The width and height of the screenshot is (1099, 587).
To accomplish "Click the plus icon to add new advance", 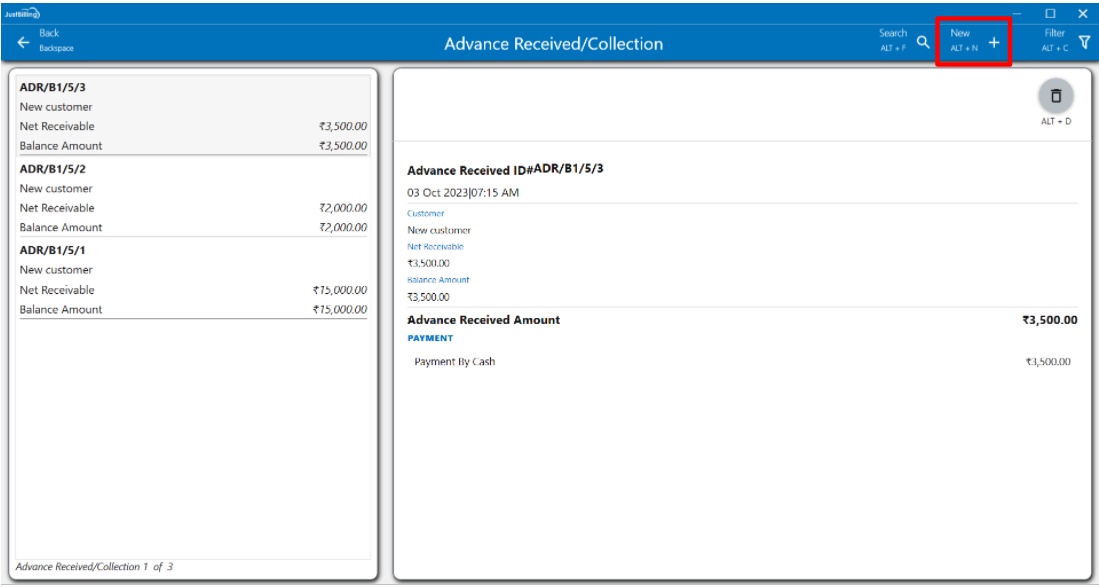I will click(994, 43).
